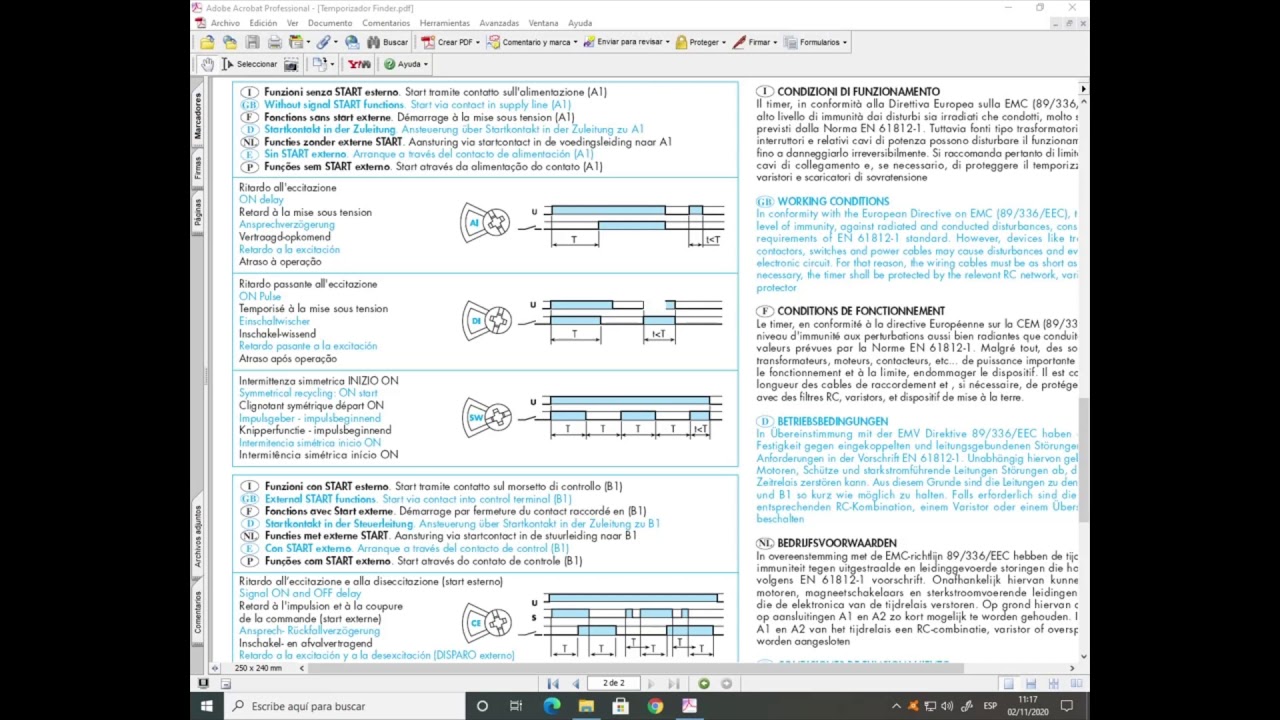Open the Marcadores side panel tab
The width and height of the screenshot is (1280, 720).
[198, 116]
